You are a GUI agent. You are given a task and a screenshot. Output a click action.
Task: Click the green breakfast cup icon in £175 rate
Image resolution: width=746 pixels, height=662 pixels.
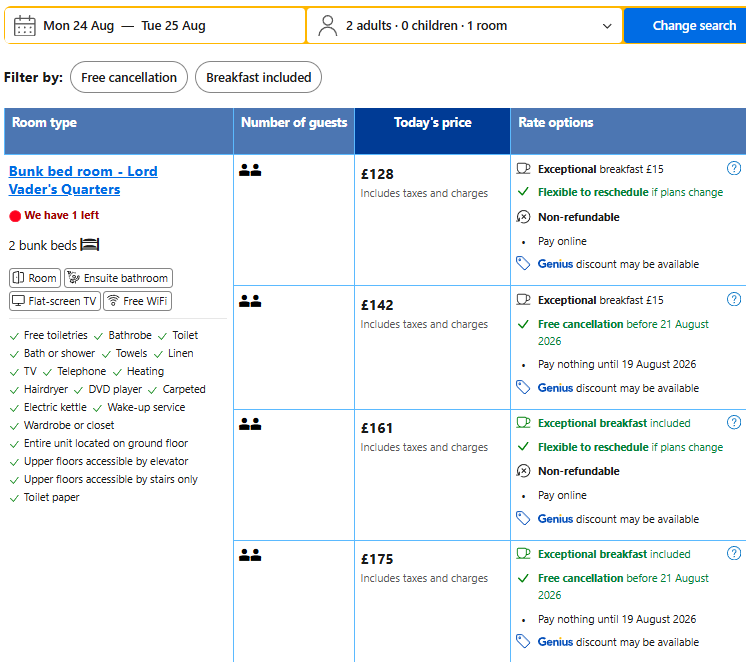(x=523, y=553)
